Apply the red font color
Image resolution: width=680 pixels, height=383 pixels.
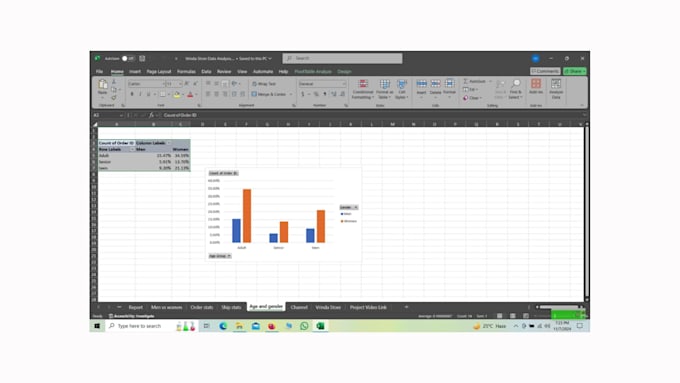coord(190,95)
